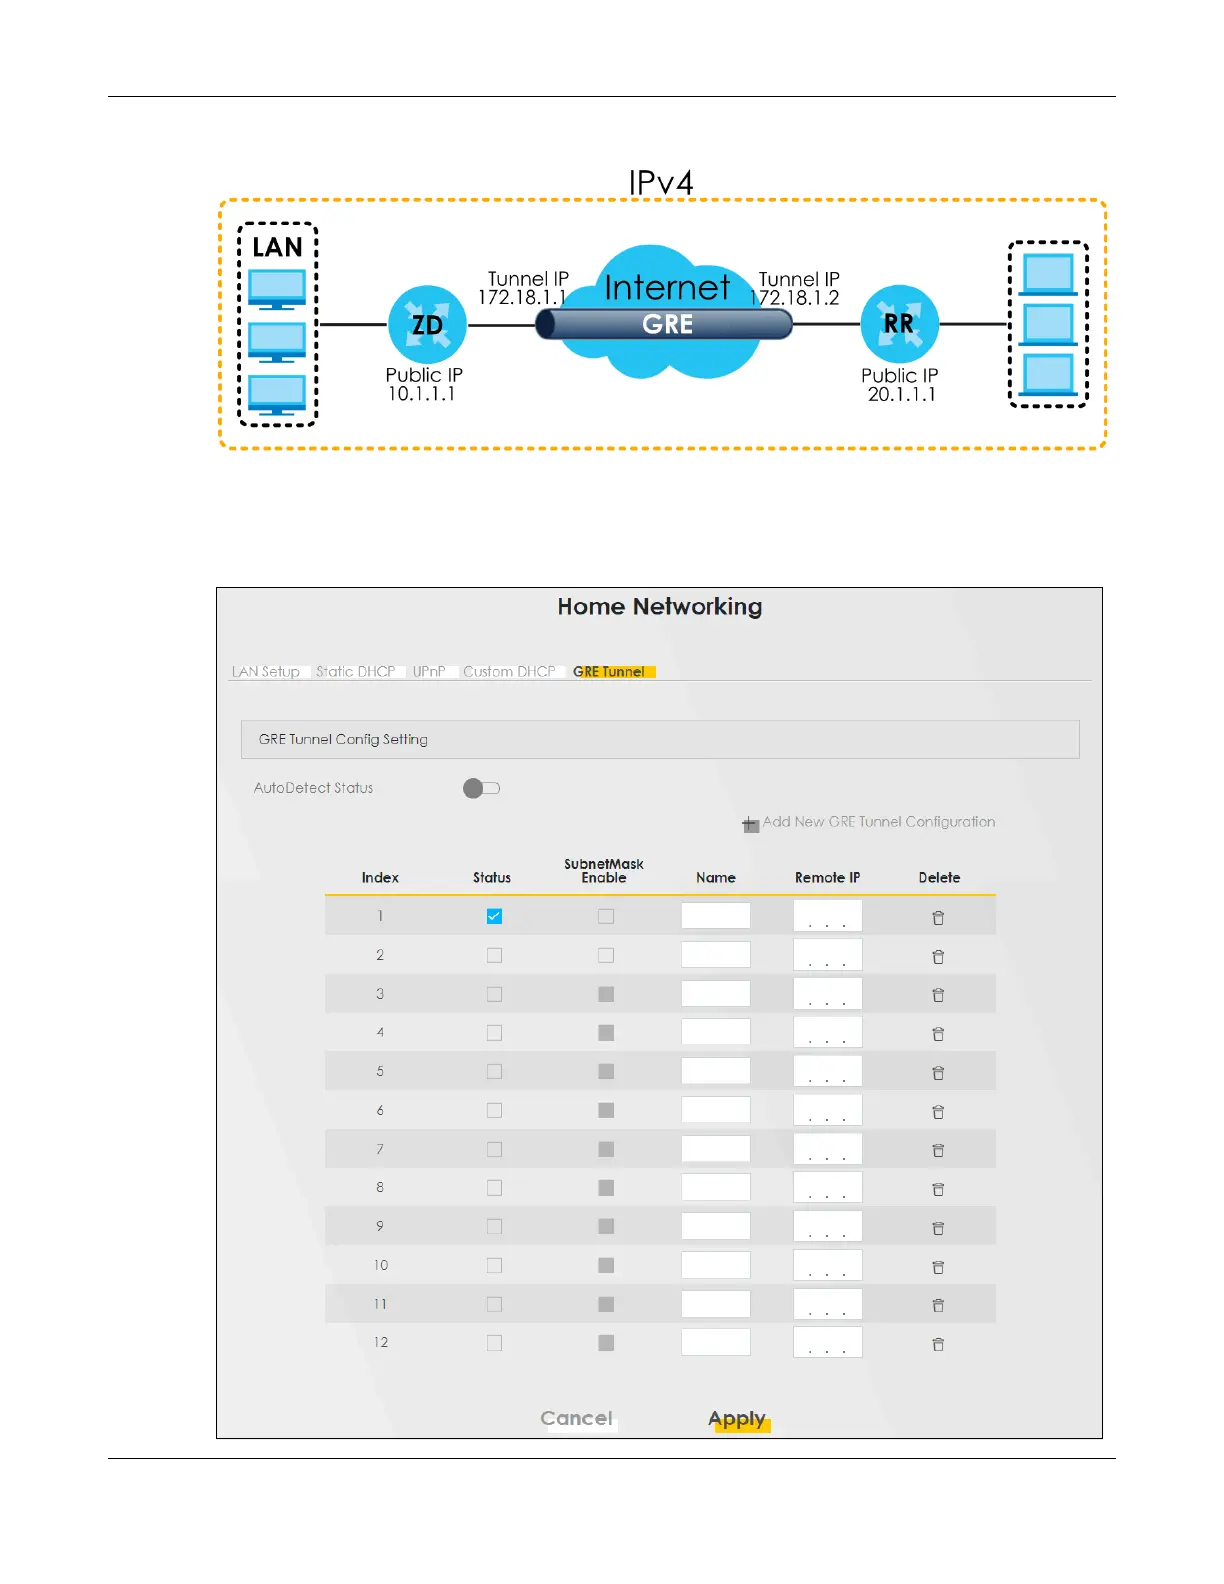
Task: Check SubnetMask Enable for index 1
Action: [606, 916]
